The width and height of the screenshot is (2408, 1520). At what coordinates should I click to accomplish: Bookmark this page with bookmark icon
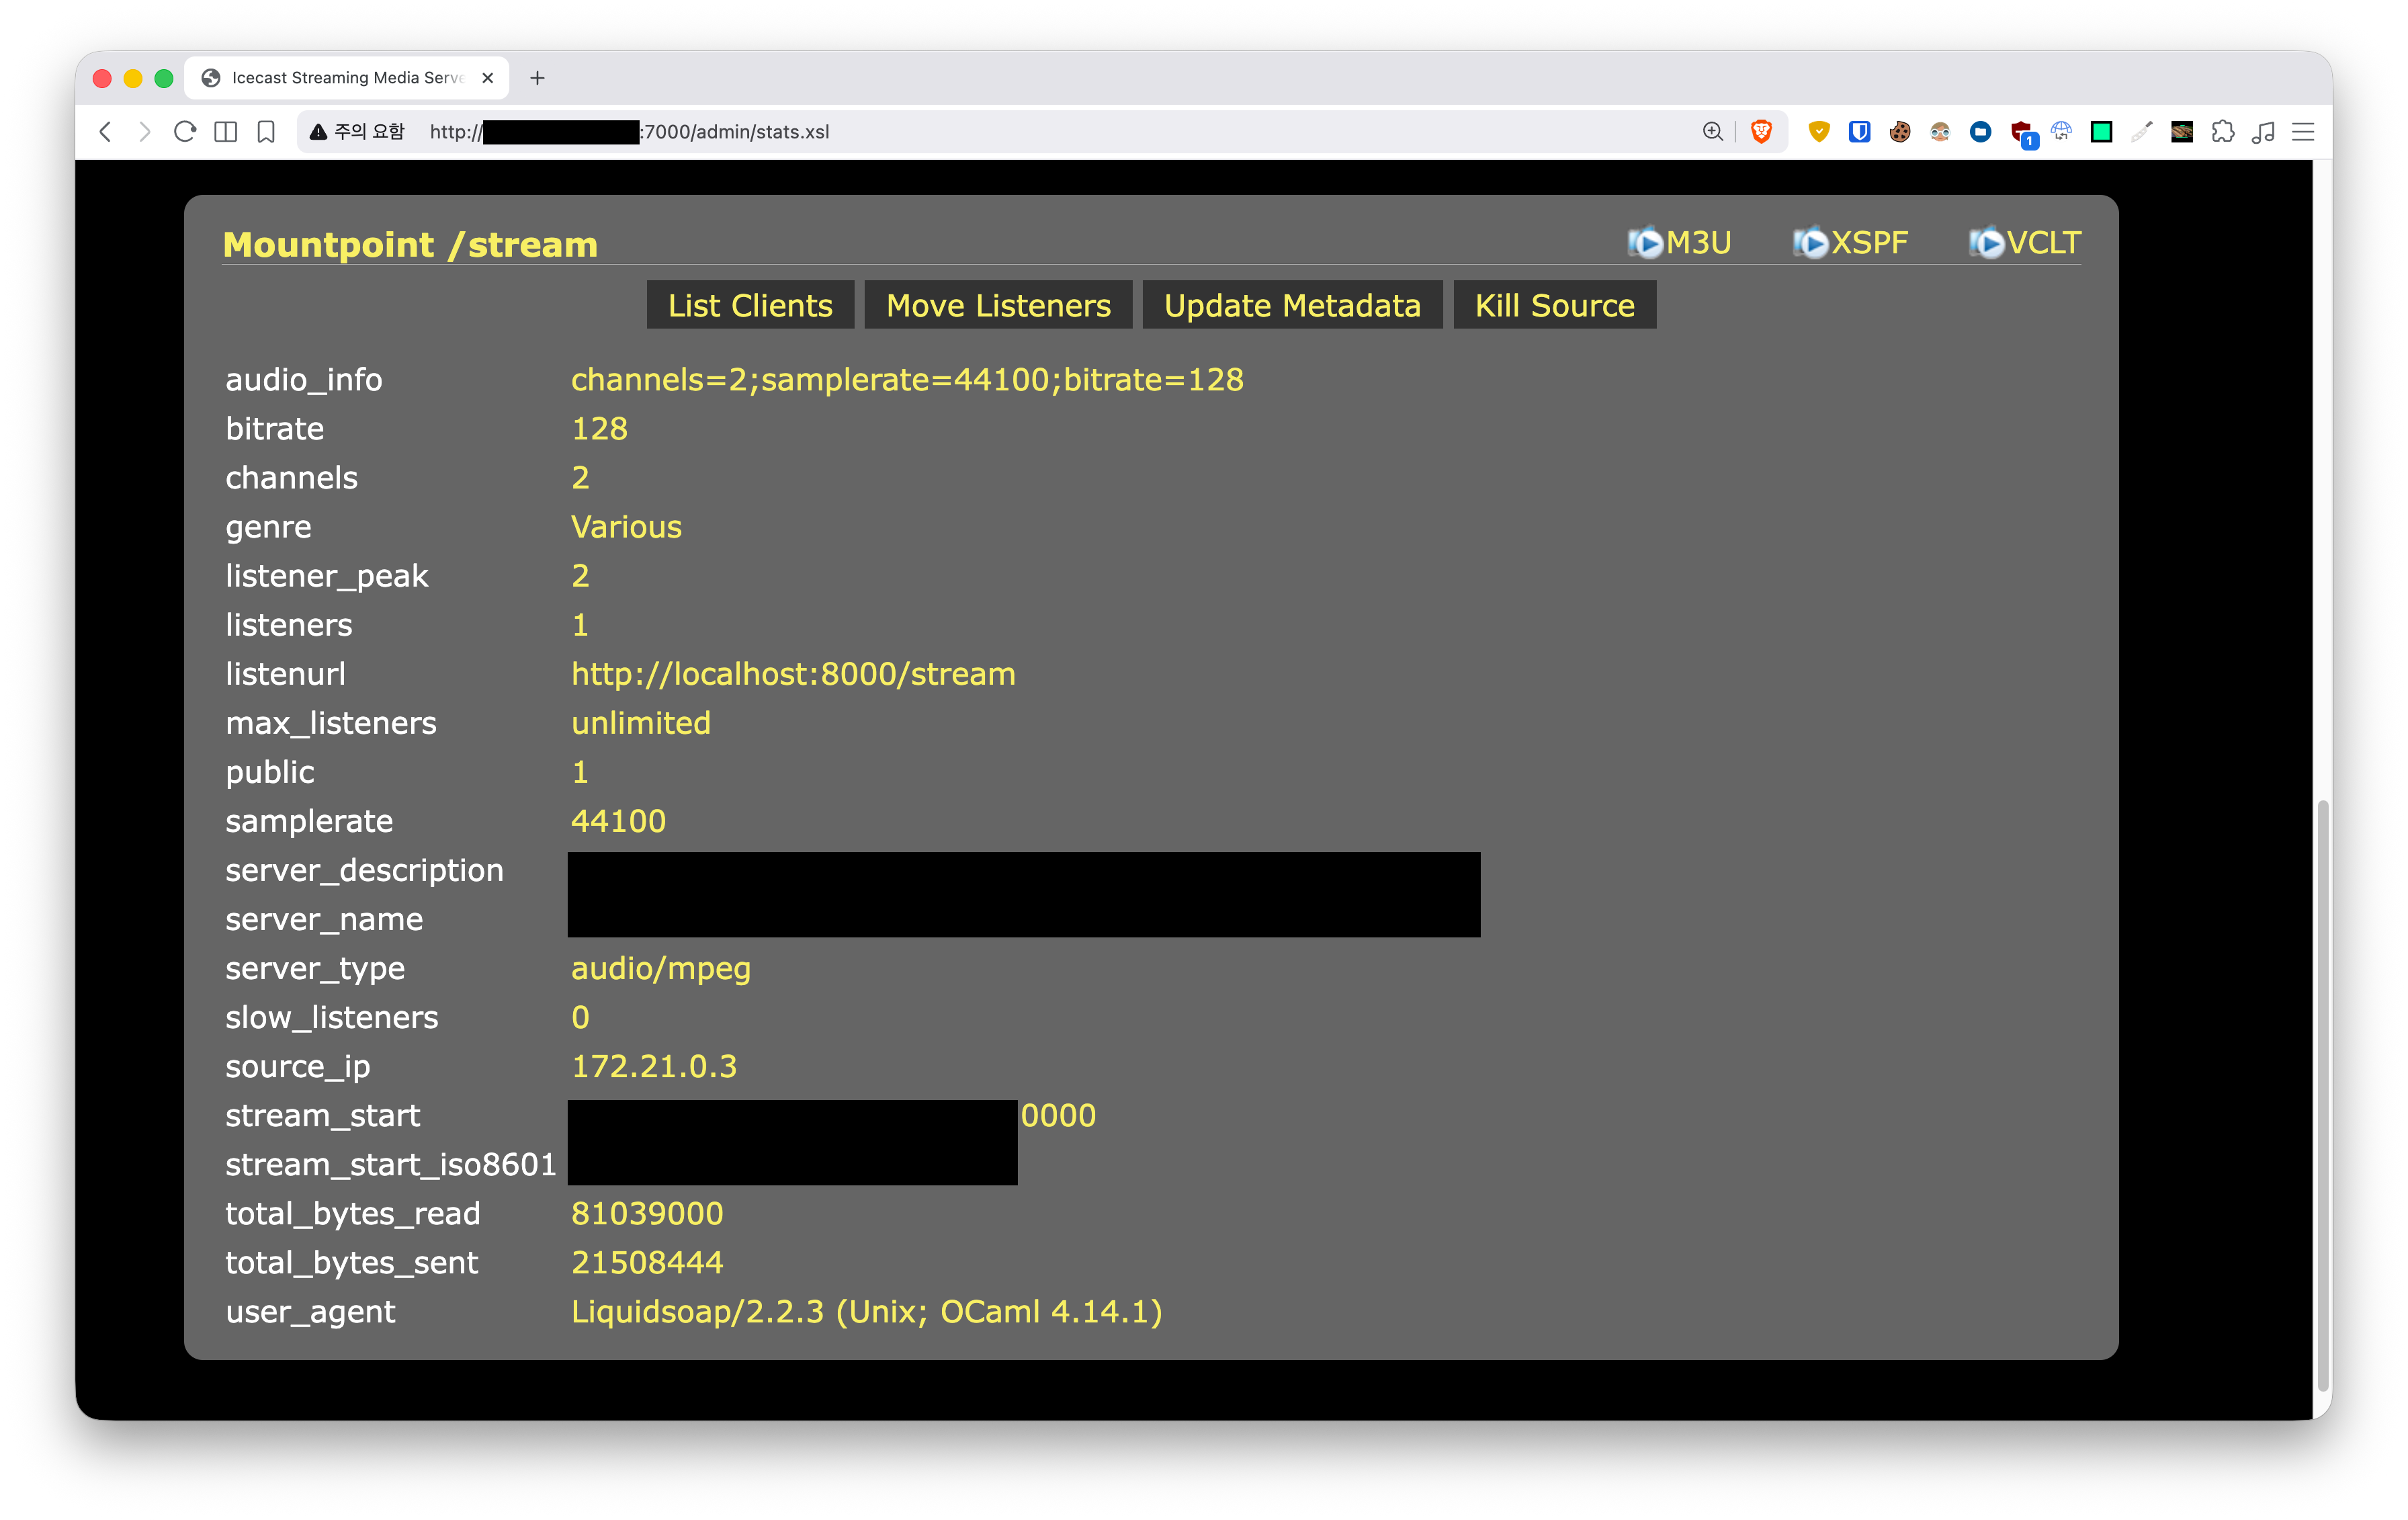coord(266,132)
